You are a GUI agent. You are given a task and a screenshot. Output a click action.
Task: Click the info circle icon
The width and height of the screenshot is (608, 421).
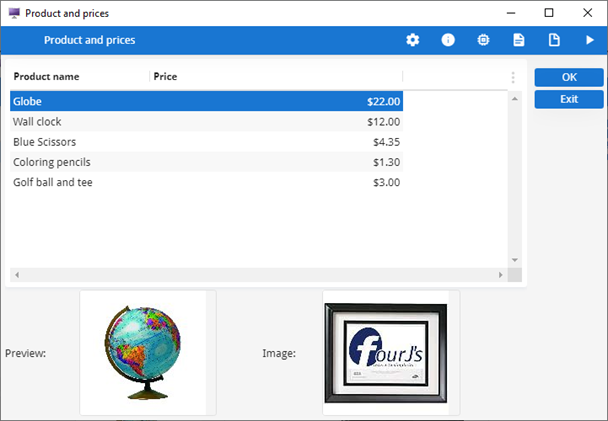[x=448, y=40]
